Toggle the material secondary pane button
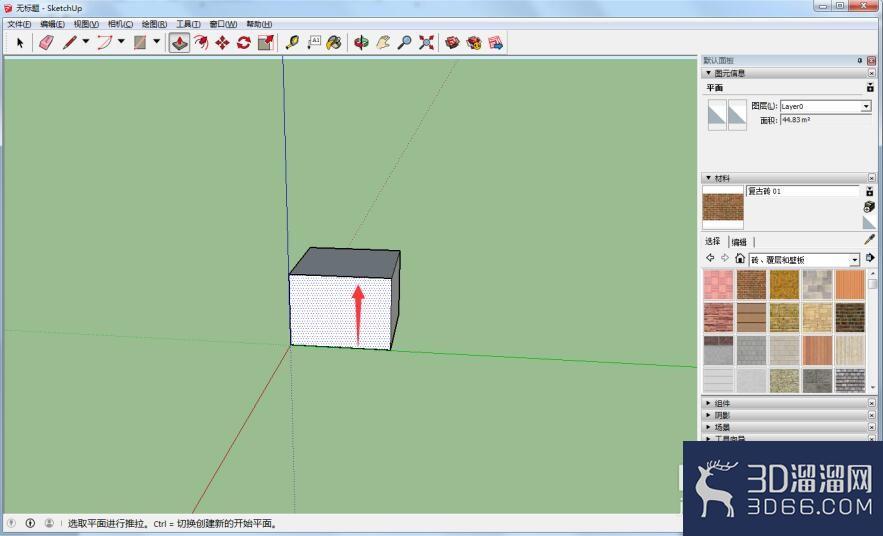 click(869, 191)
